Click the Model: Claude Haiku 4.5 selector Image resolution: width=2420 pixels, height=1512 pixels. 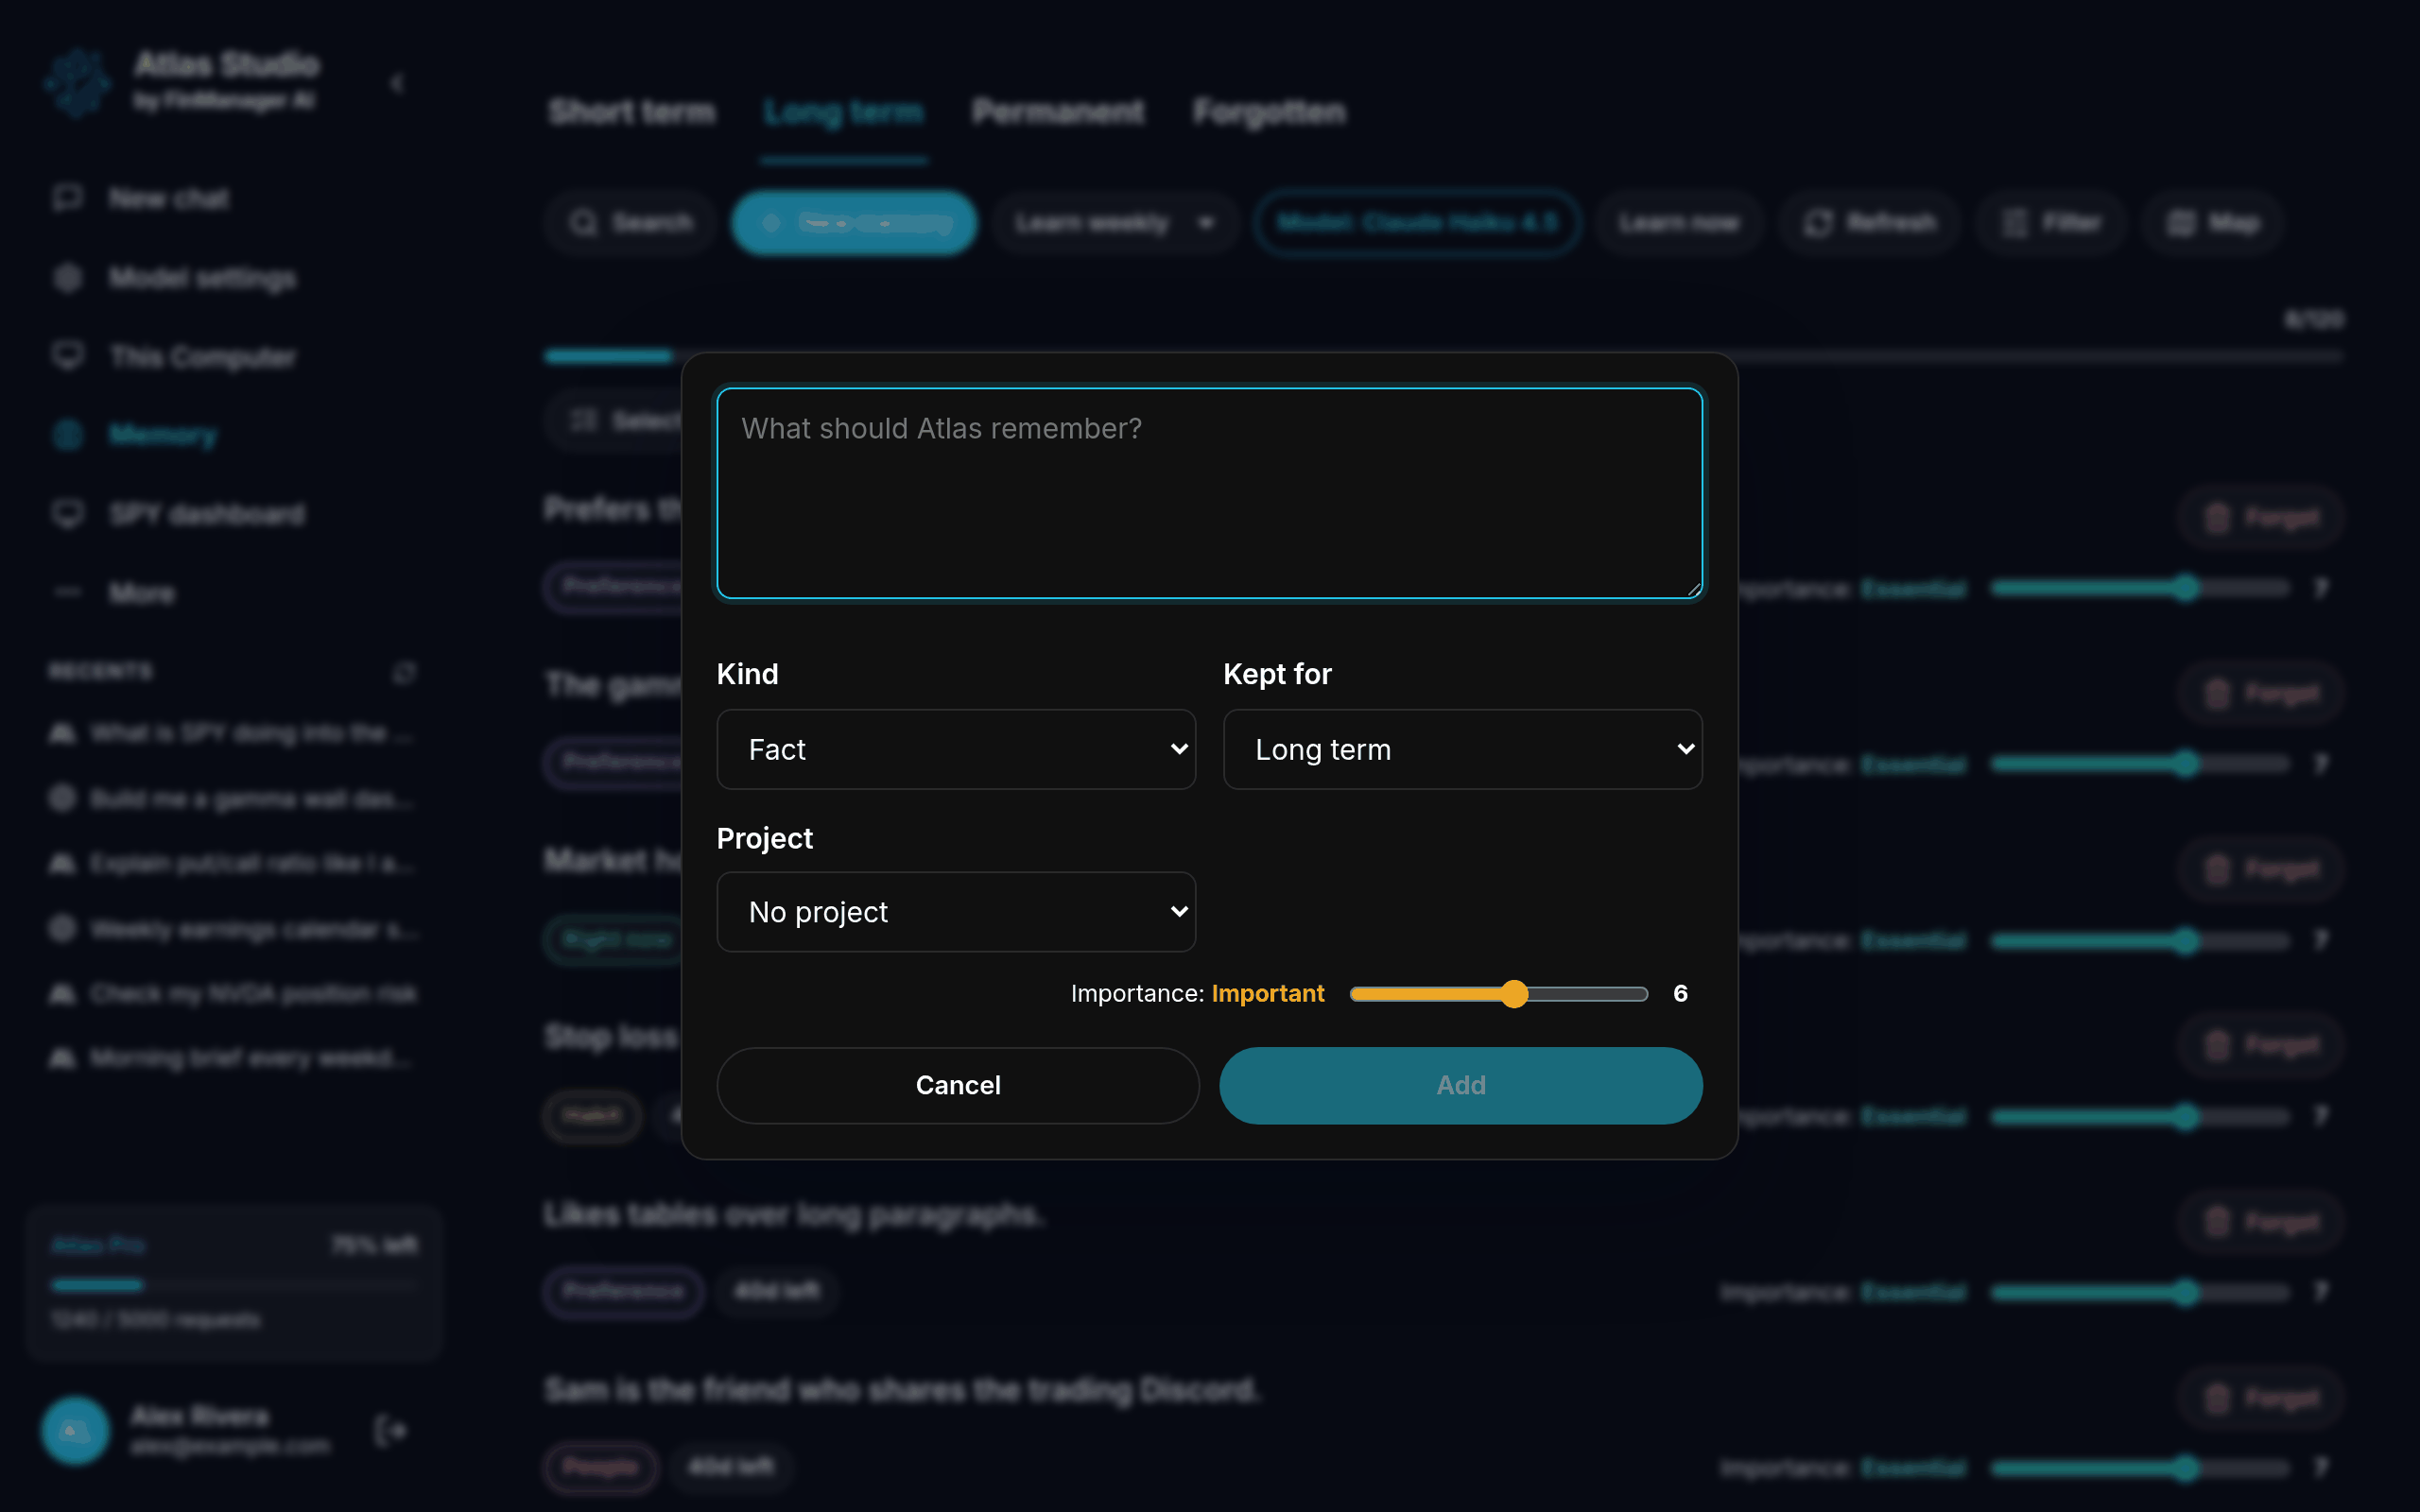[1416, 222]
